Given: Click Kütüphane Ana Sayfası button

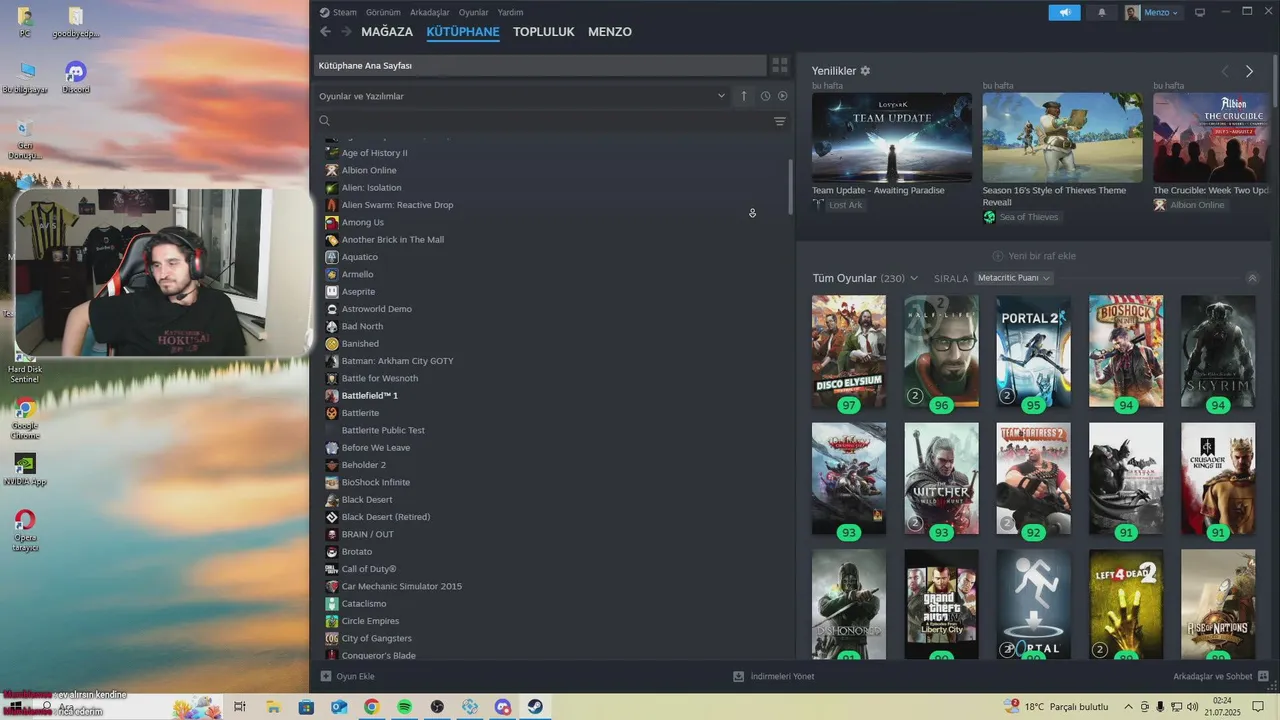Looking at the screenshot, I should [539, 65].
